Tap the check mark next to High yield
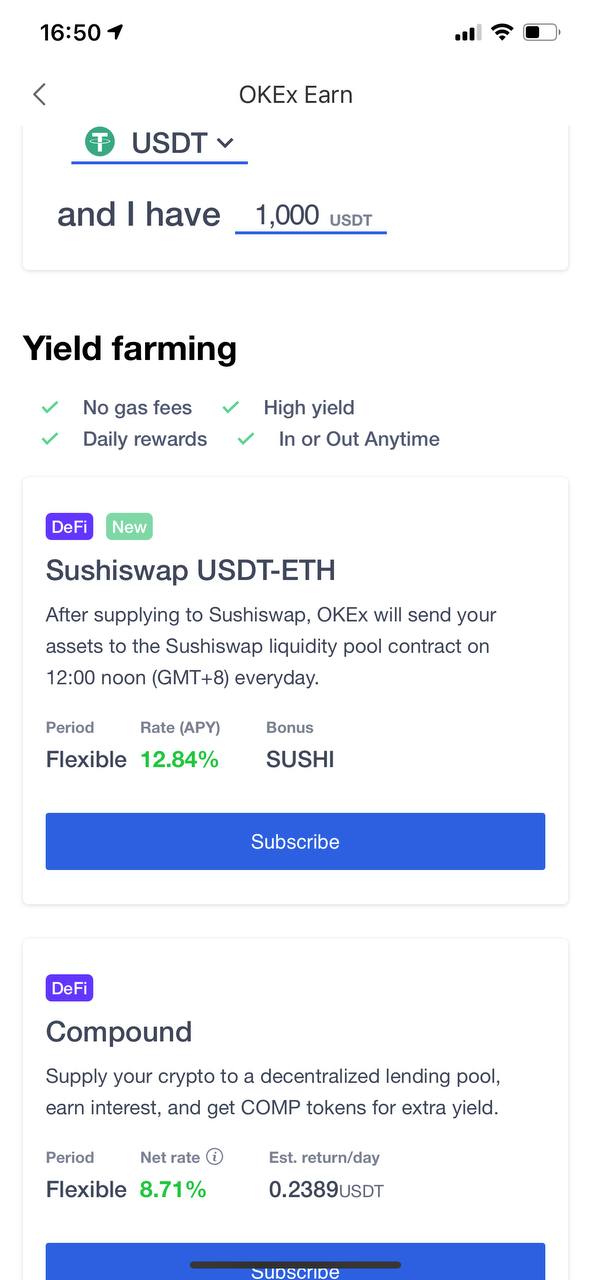This screenshot has width=591, height=1280. [x=231, y=407]
